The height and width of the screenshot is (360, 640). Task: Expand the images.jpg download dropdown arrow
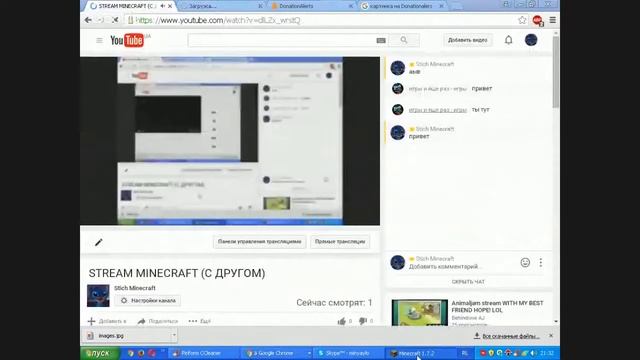click(174, 336)
